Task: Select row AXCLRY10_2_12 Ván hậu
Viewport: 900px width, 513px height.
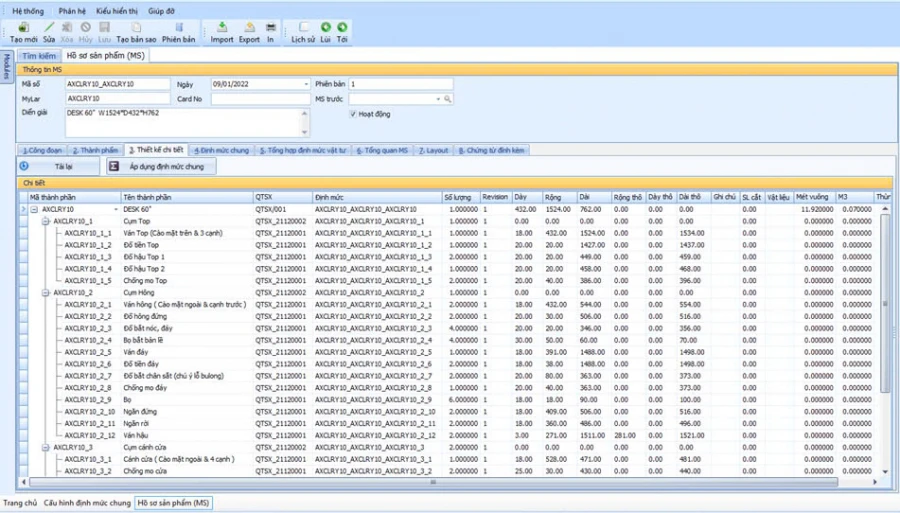Action: pyautogui.click(x=448, y=436)
